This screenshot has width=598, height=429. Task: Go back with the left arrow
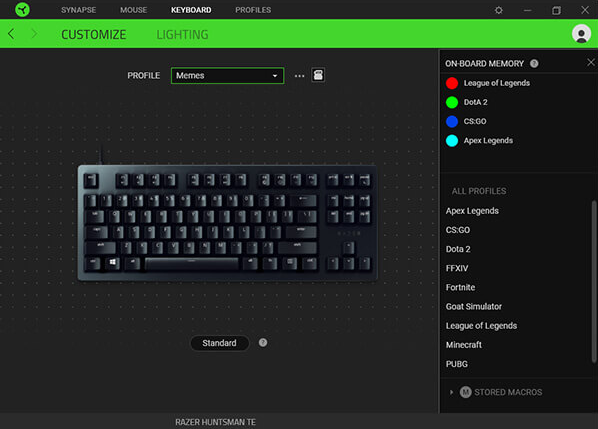(11, 34)
